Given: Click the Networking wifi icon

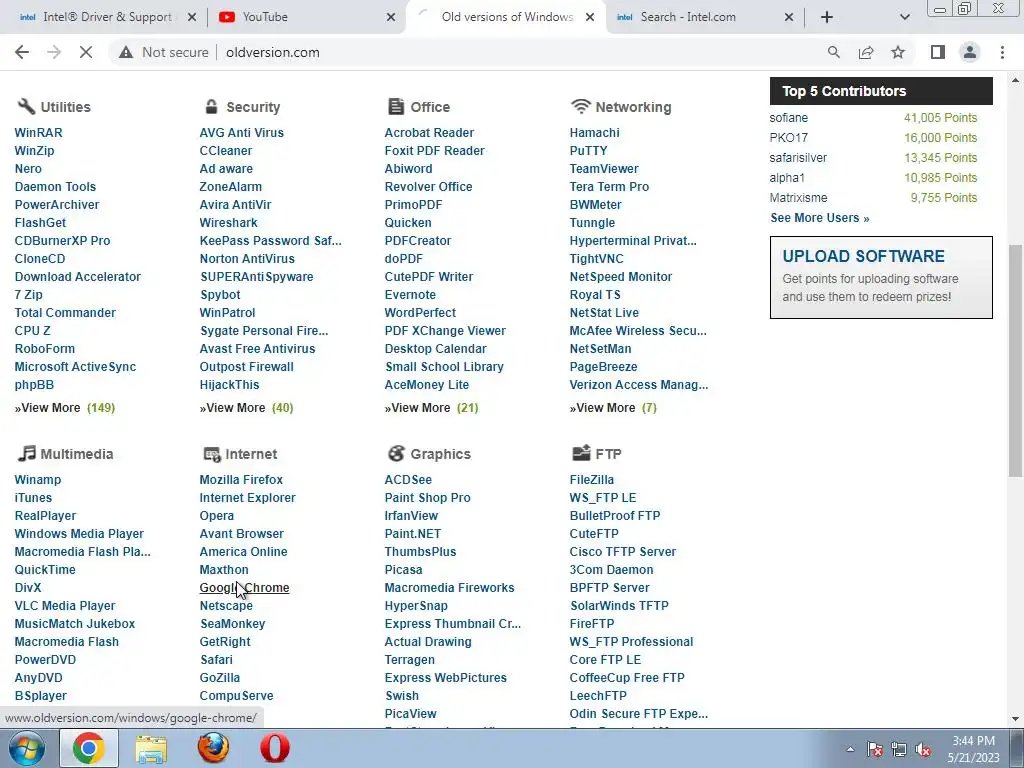Looking at the screenshot, I should point(580,106).
